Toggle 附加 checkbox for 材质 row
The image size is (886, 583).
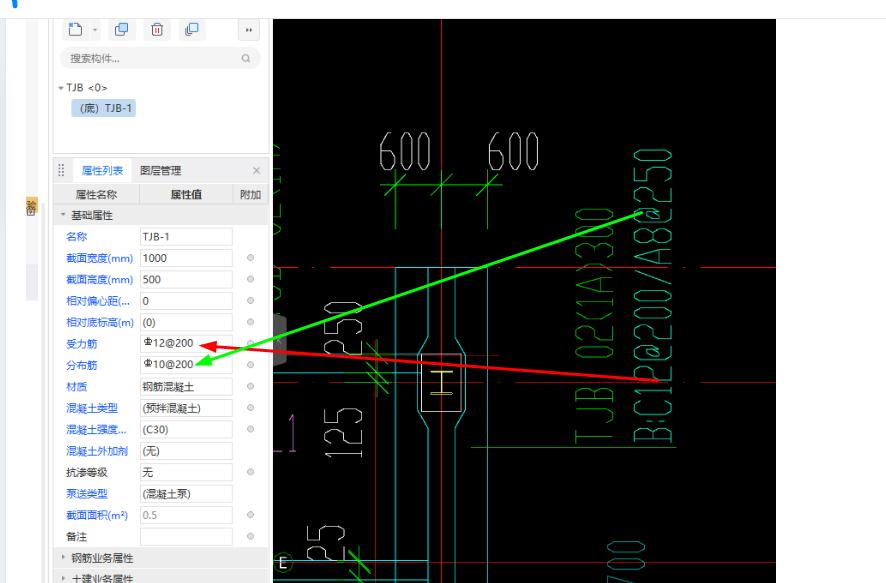[250, 386]
